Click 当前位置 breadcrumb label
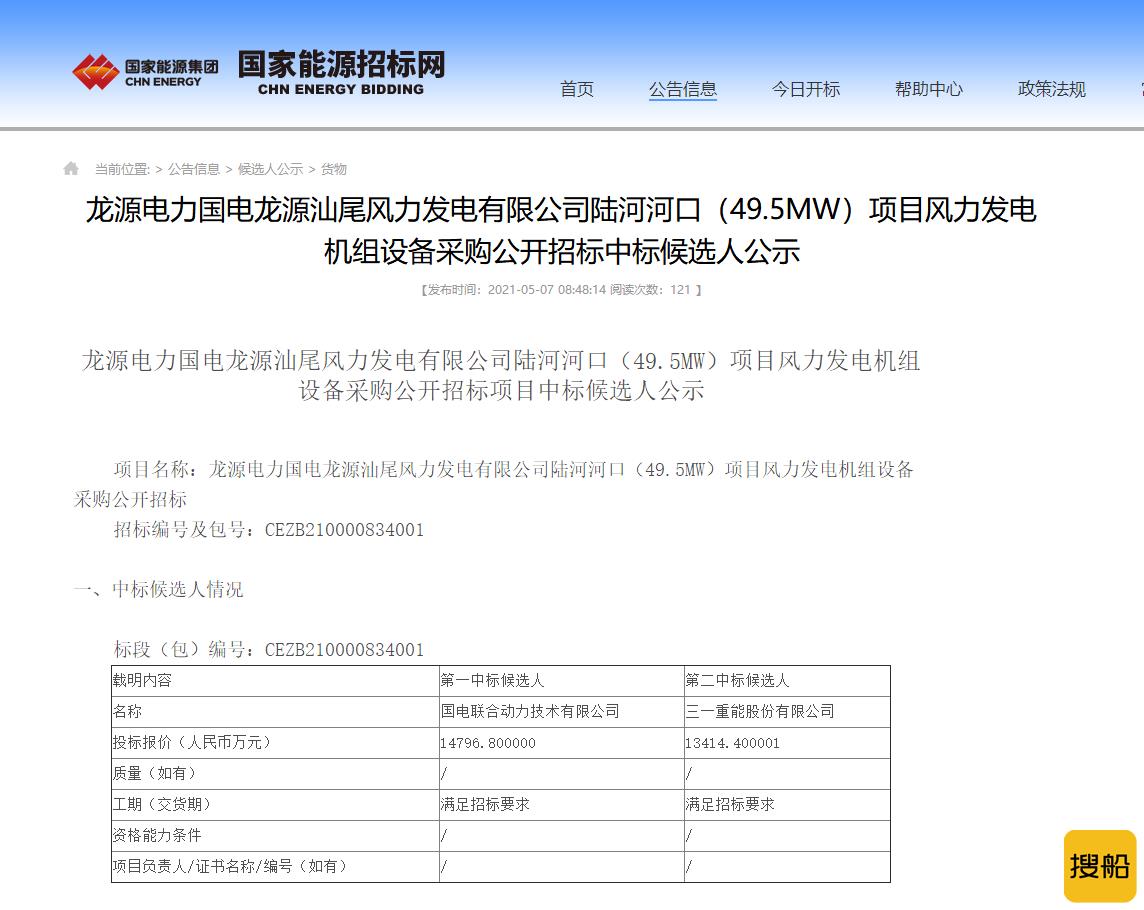The height and width of the screenshot is (910, 1144). point(122,169)
